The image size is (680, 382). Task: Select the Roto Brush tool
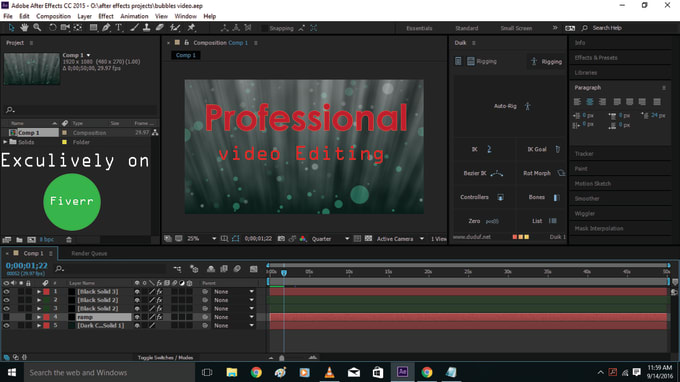point(175,28)
